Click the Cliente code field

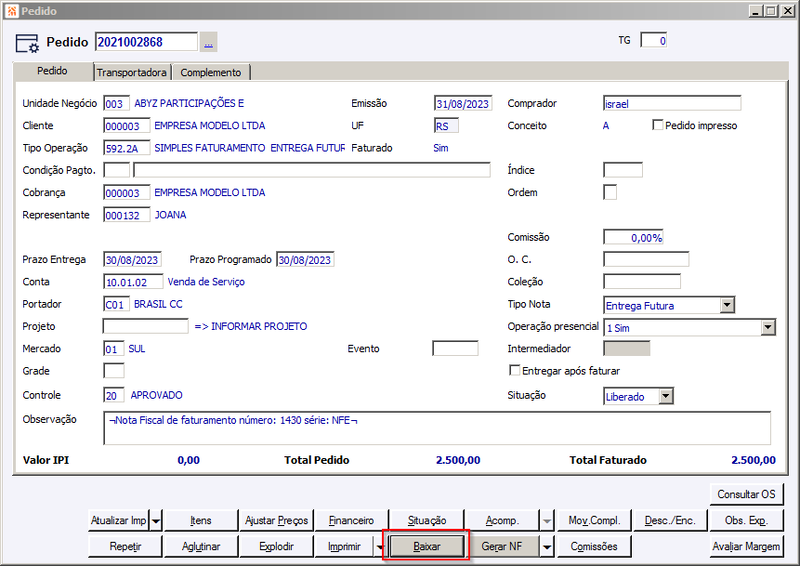pyautogui.click(x=127, y=126)
